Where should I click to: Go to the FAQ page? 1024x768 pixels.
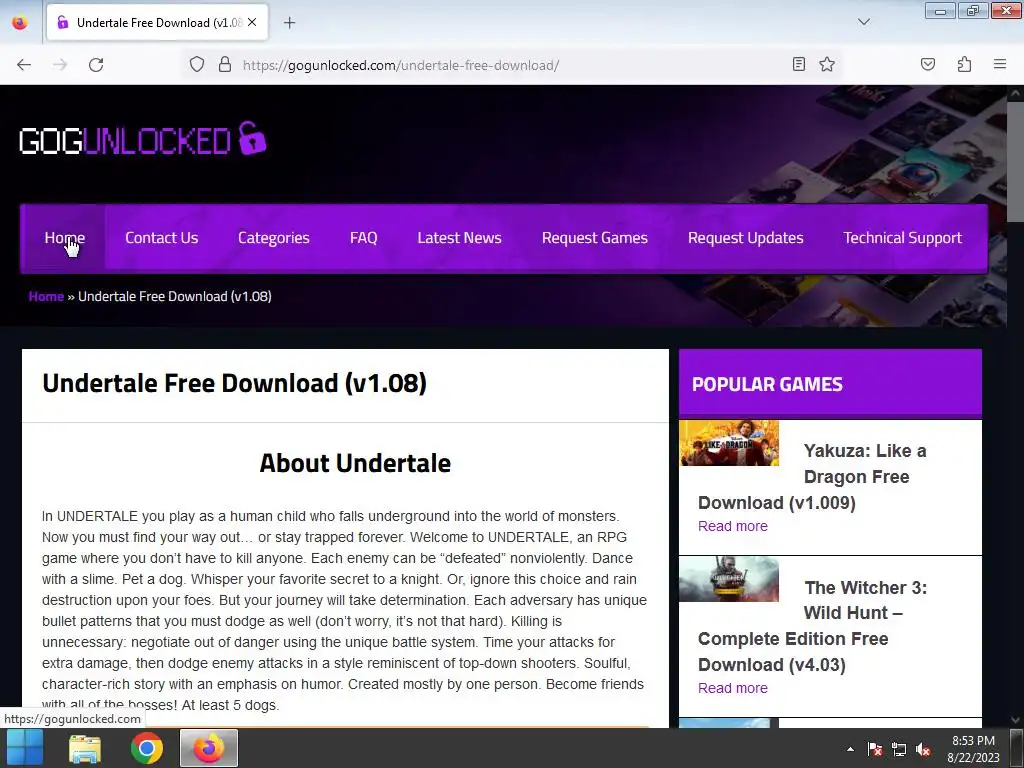coord(364,238)
